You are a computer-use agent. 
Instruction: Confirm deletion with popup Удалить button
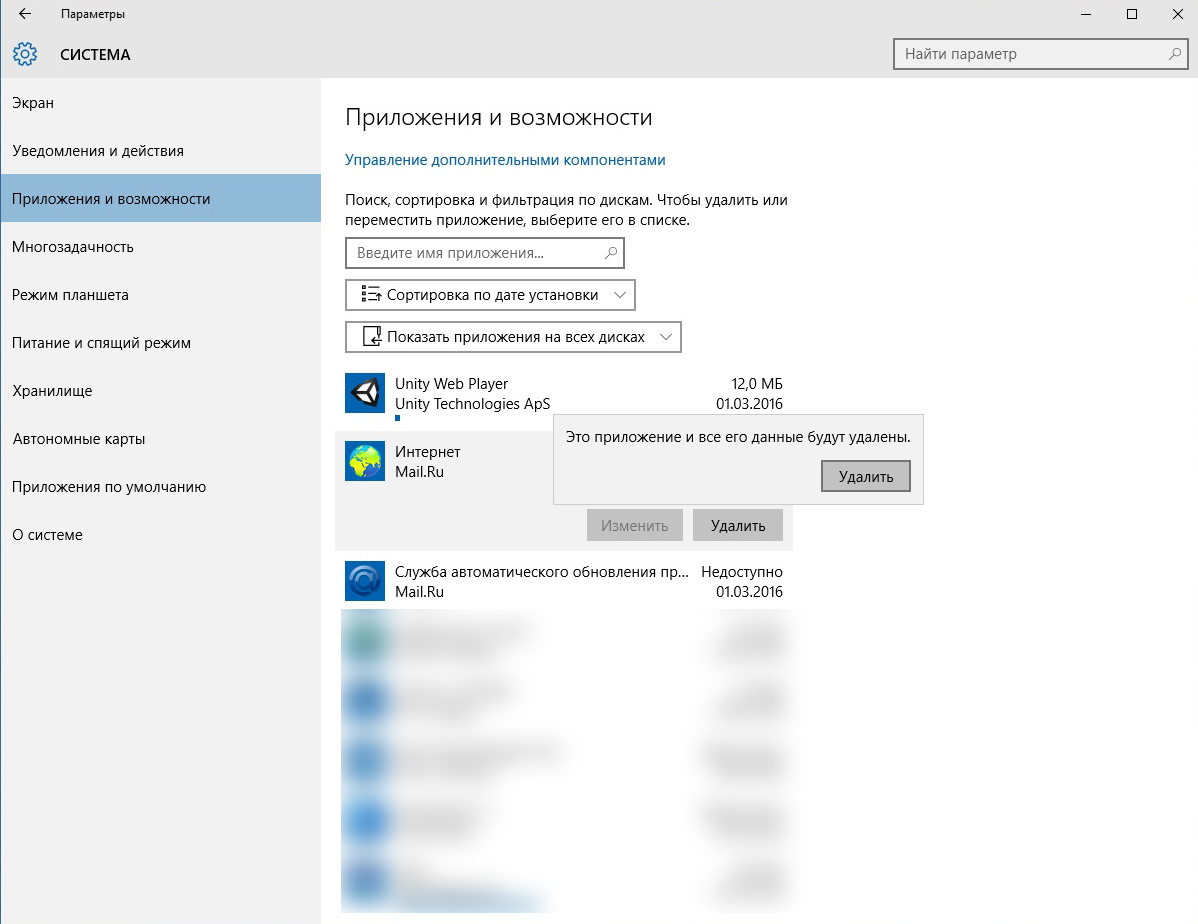(866, 476)
